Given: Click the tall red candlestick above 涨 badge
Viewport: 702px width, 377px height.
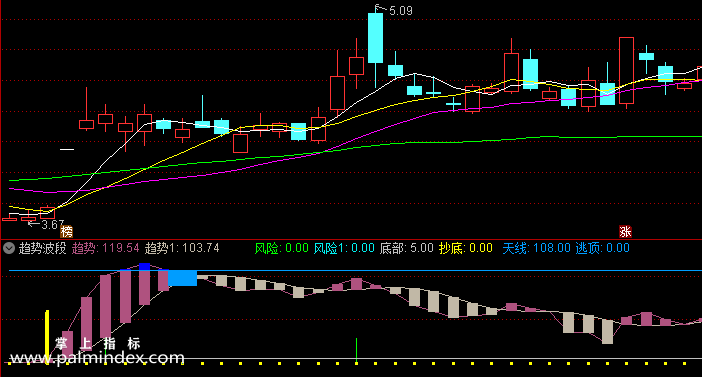Looking at the screenshot, I should [x=626, y=71].
